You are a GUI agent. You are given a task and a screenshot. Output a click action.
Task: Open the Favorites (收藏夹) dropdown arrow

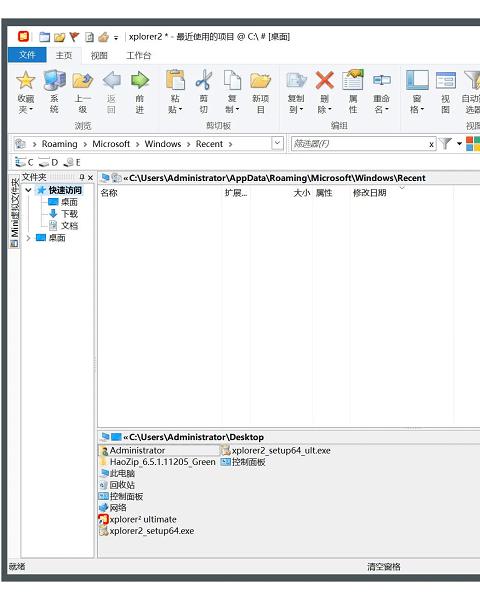pyautogui.click(x=31, y=109)
